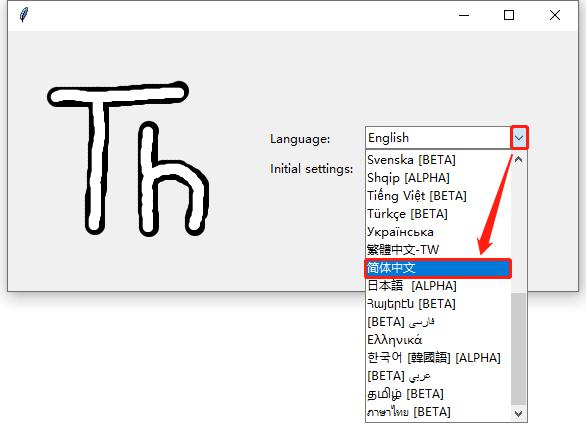Click the large Th logo image
The width and height of the screenshot is (586, 430).
coord(128,158)
